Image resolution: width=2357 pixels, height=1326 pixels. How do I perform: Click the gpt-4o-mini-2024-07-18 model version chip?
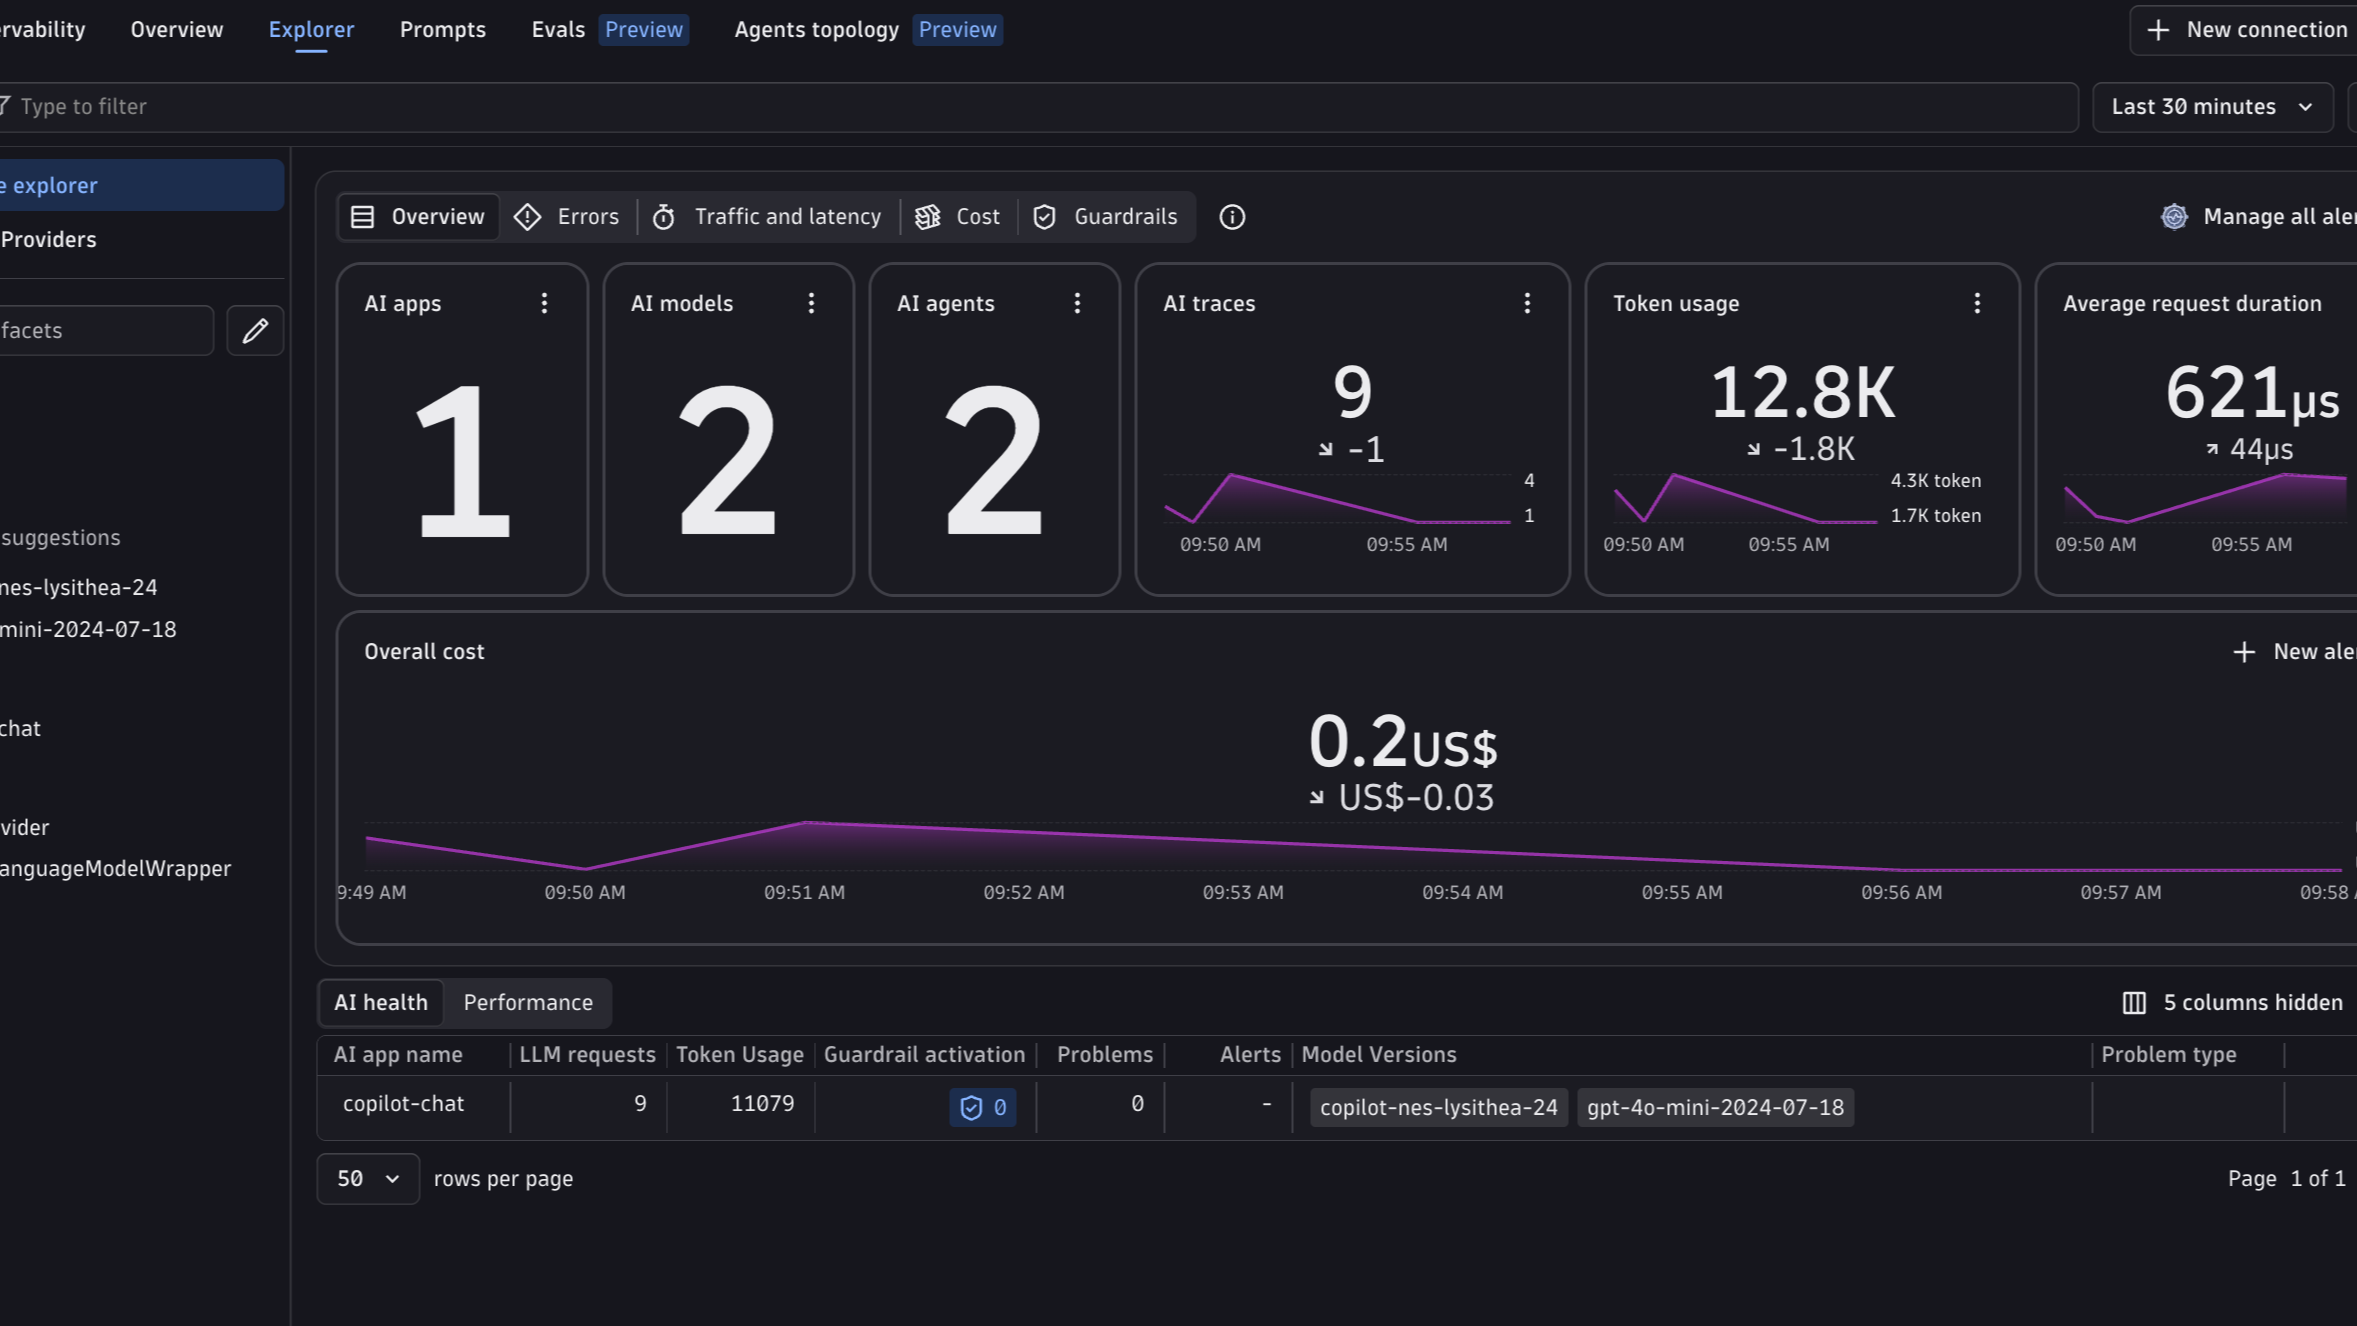click(1715, 1108)
